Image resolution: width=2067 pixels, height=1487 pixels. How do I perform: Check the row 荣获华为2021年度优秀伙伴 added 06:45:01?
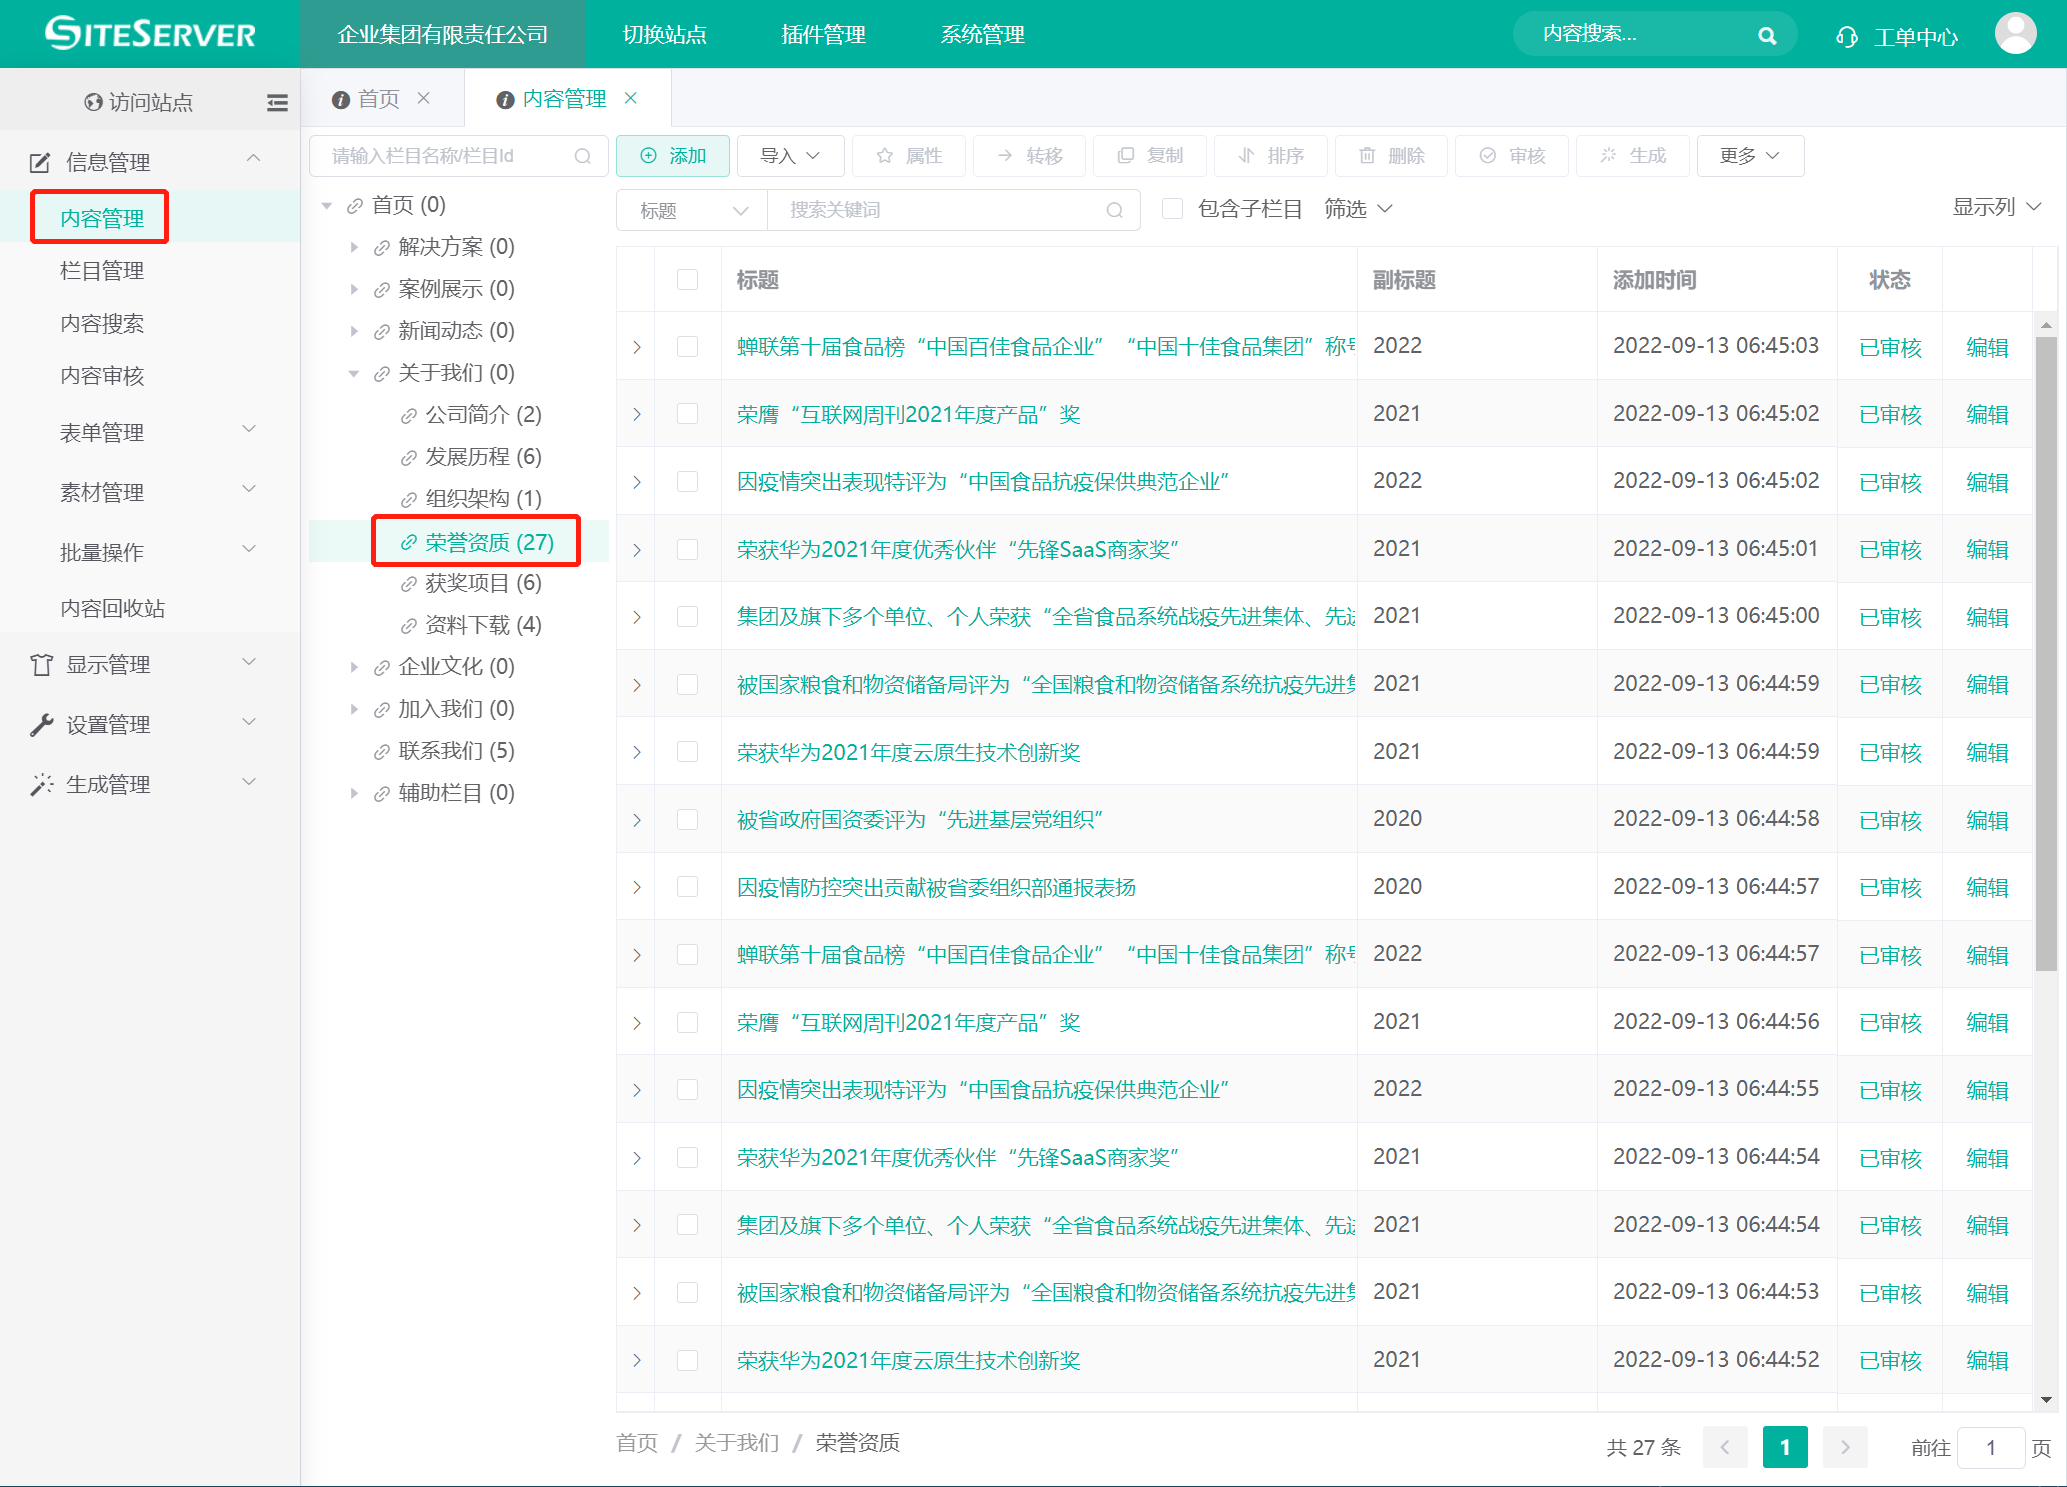[687, 549]
